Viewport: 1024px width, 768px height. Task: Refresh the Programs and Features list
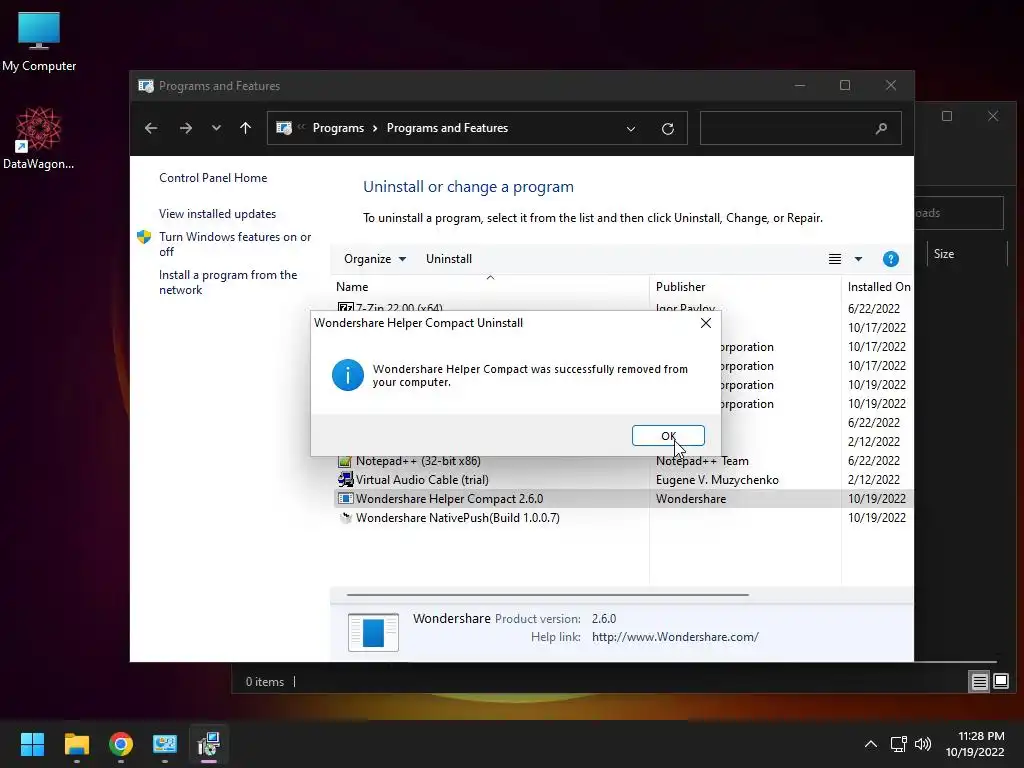[667, 129]
